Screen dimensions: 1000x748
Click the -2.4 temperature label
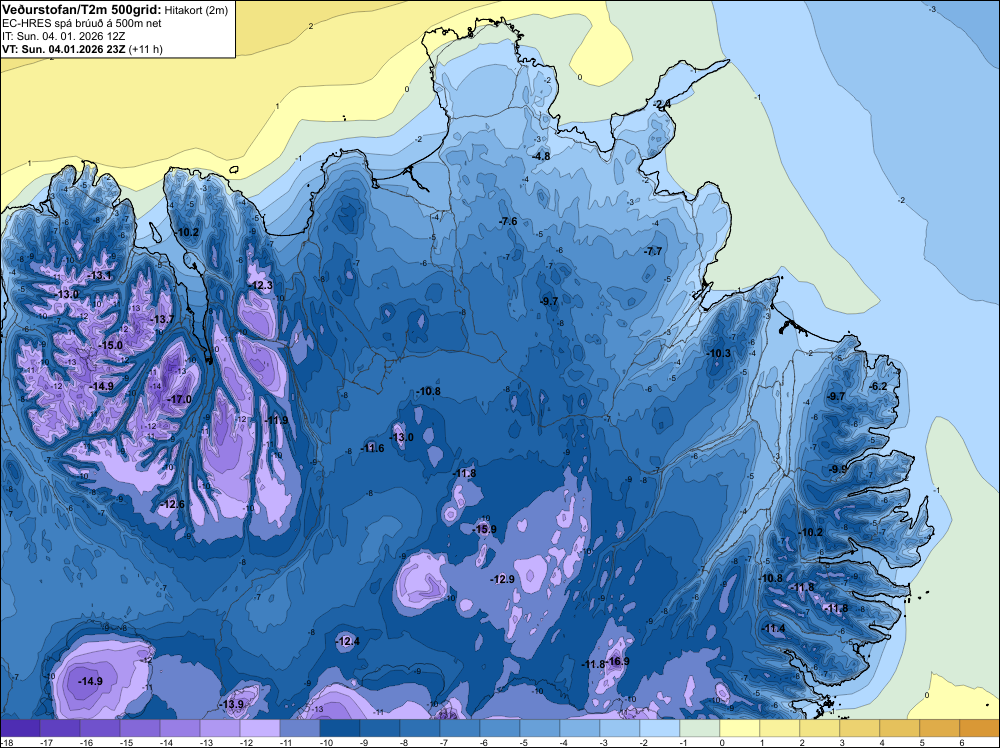point(662,104)
